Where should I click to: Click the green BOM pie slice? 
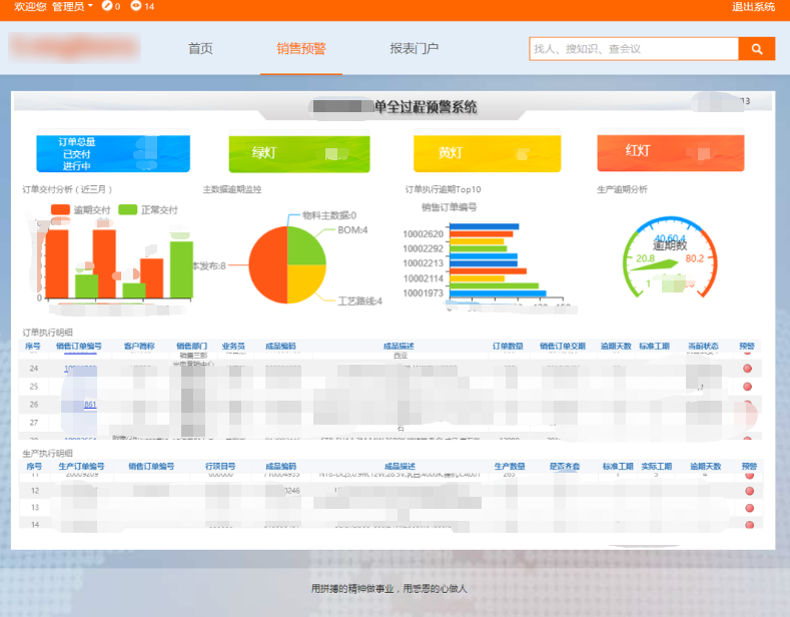tap(303, 249)
